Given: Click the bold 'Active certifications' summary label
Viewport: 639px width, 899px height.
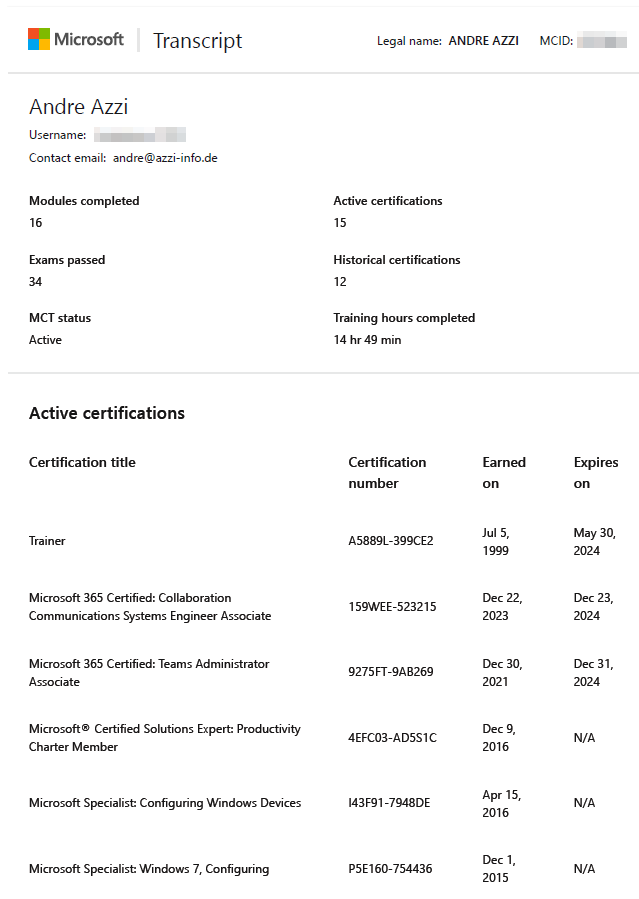Looking at the screenshot, I should coord(388,201).
